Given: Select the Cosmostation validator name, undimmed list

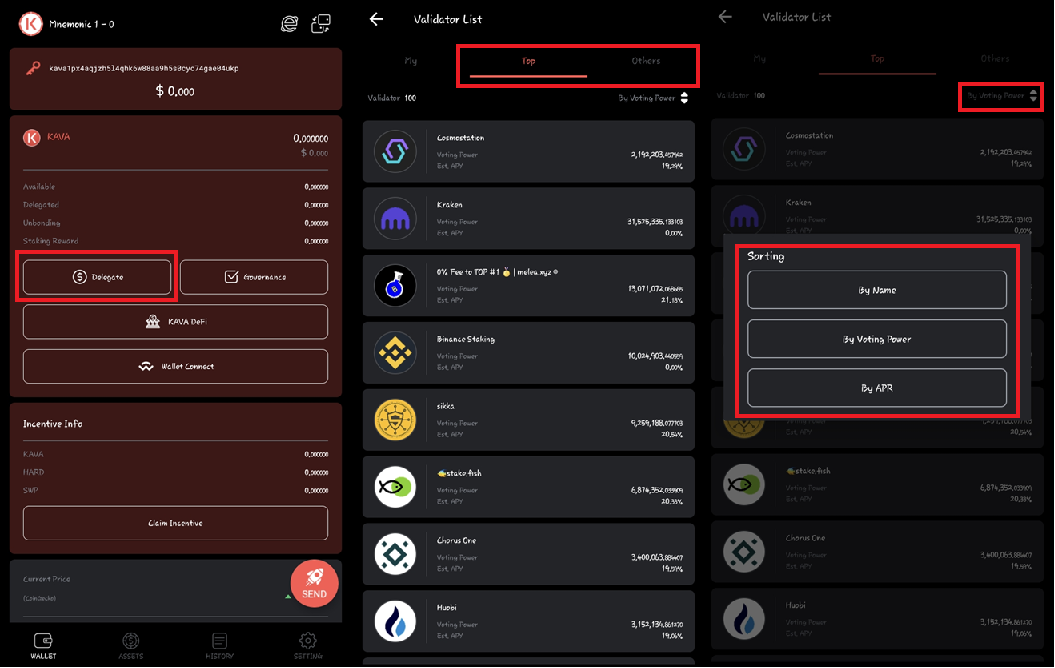Looking at the screenshot, I should (460, 138).
